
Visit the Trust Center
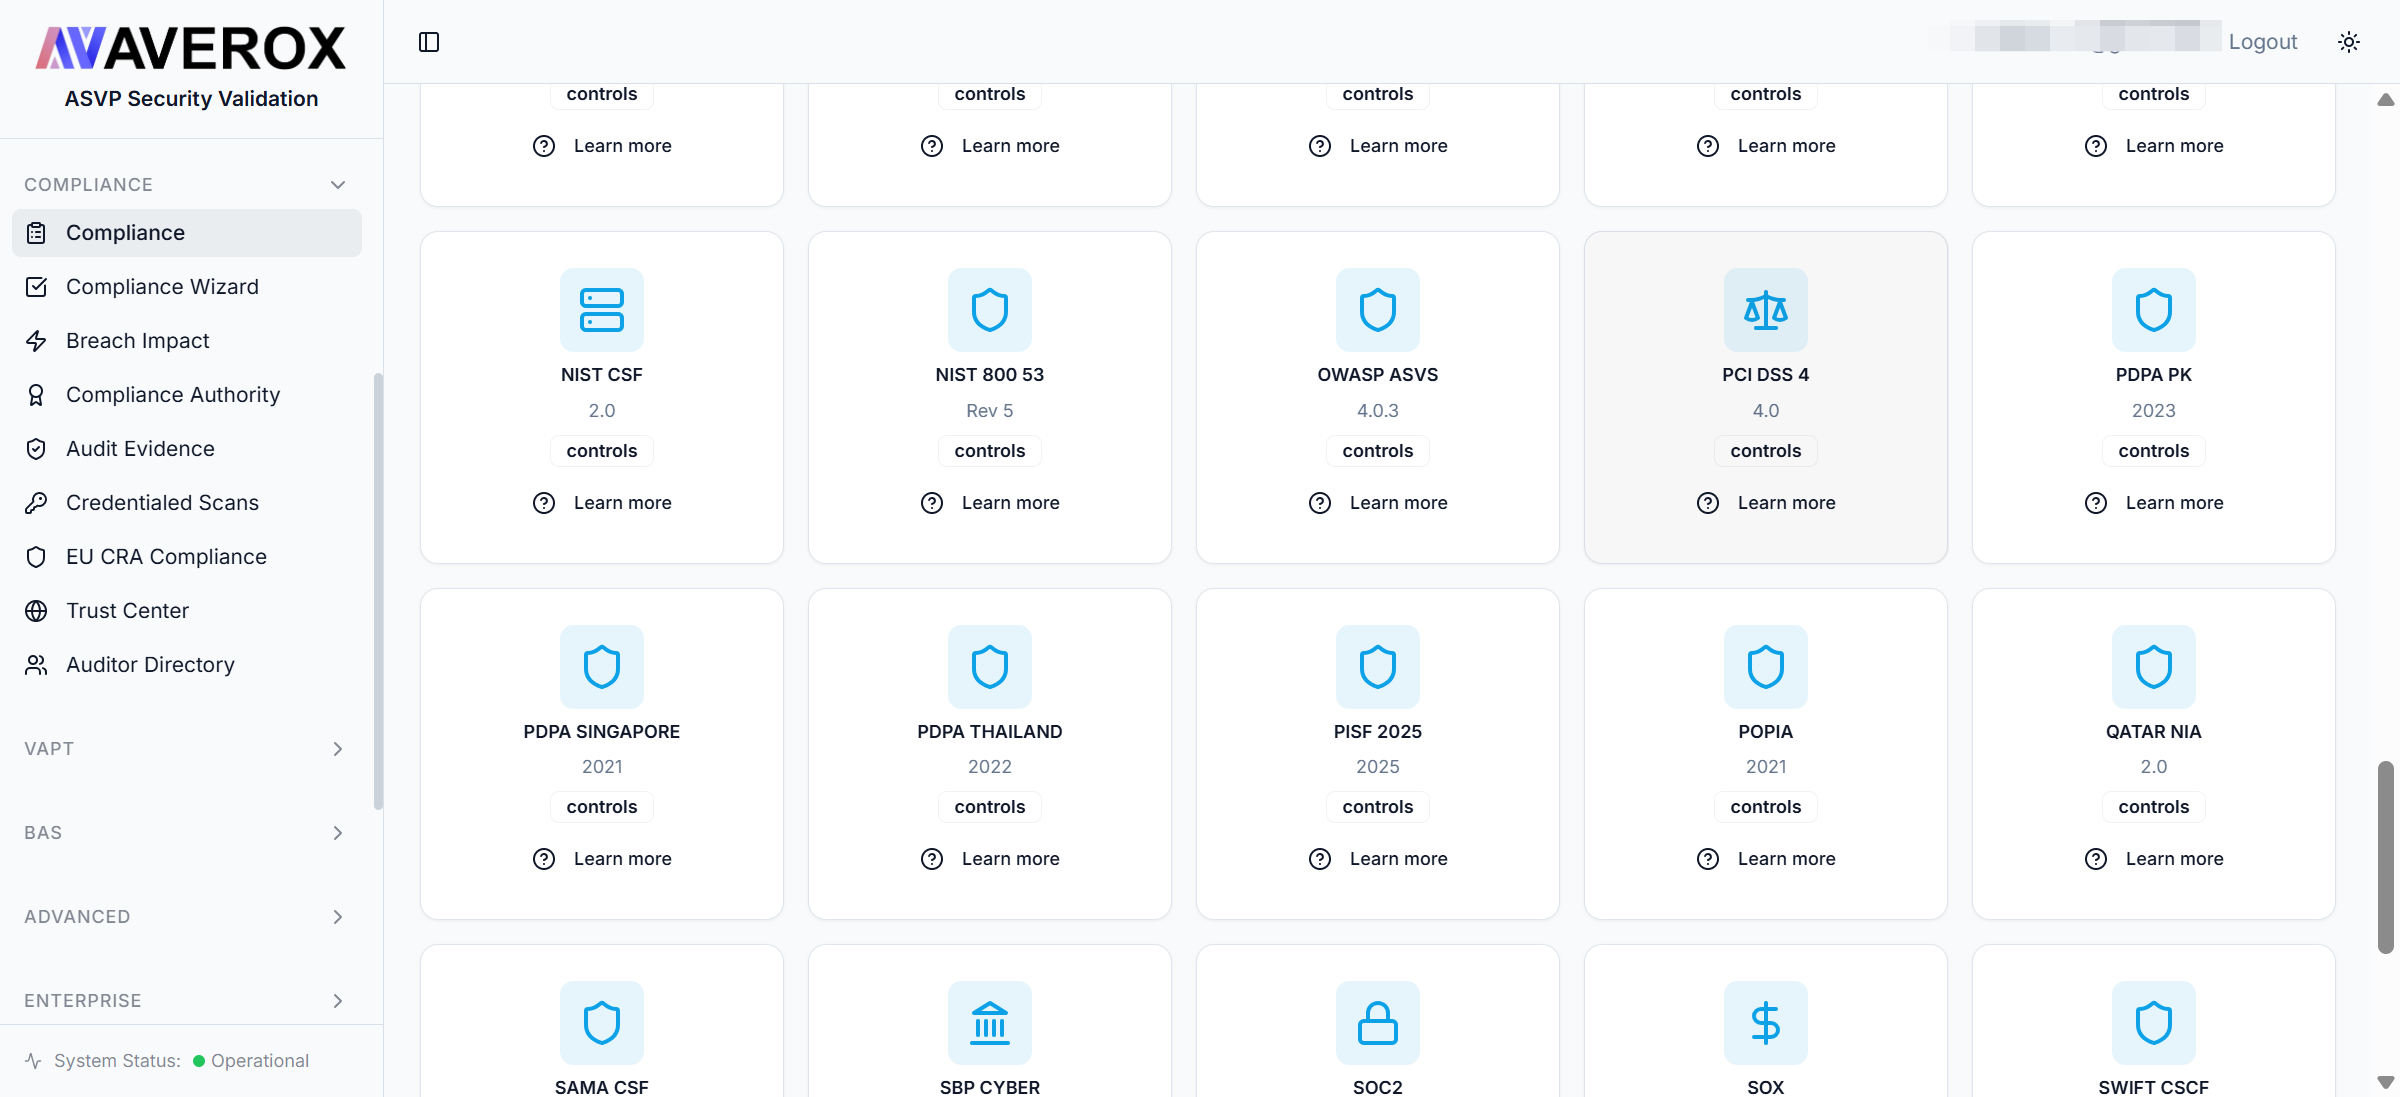pos(187,611)
